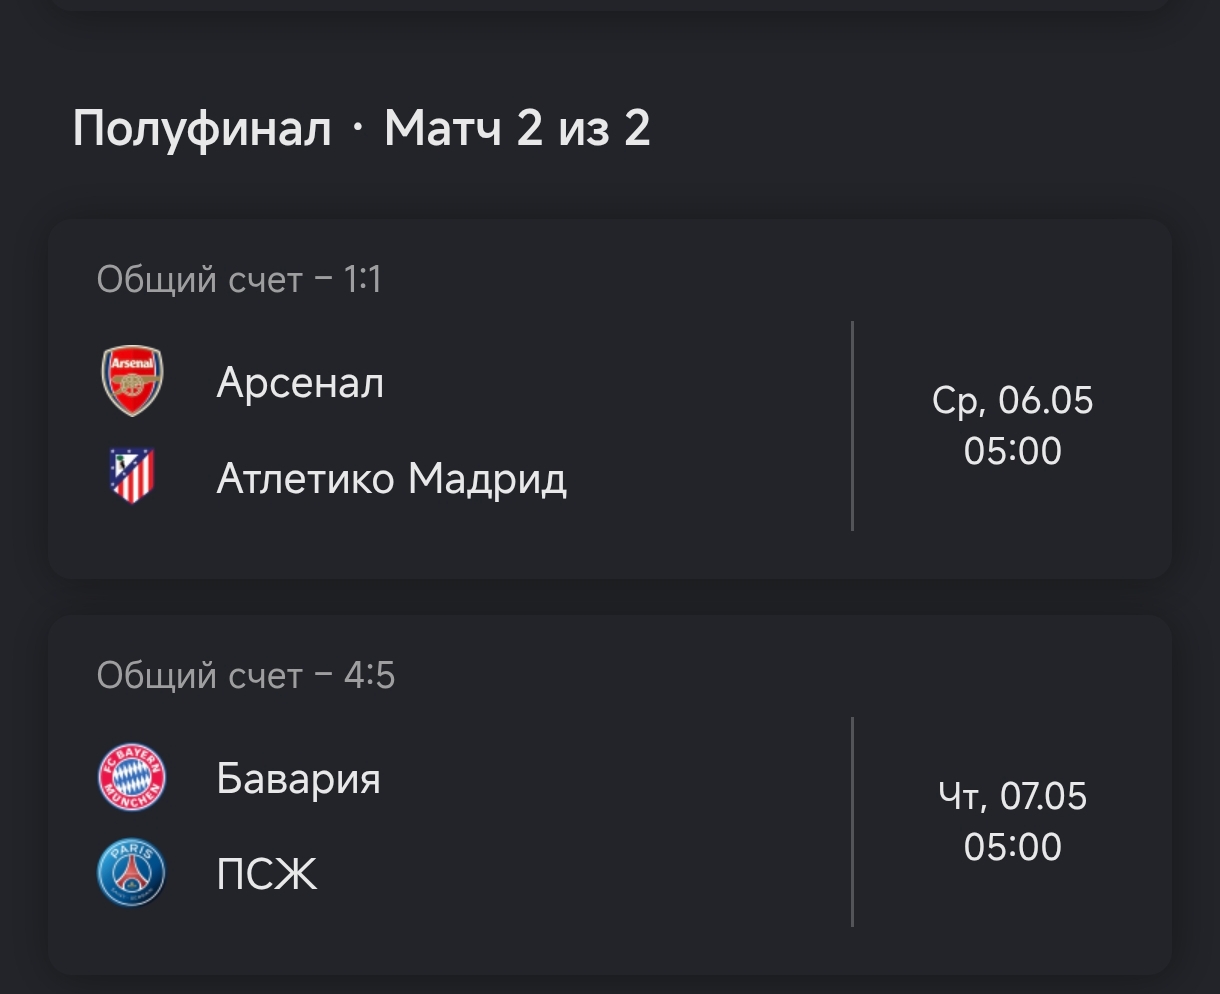Tap the Atletico Madrid club crest

[132, 476]
